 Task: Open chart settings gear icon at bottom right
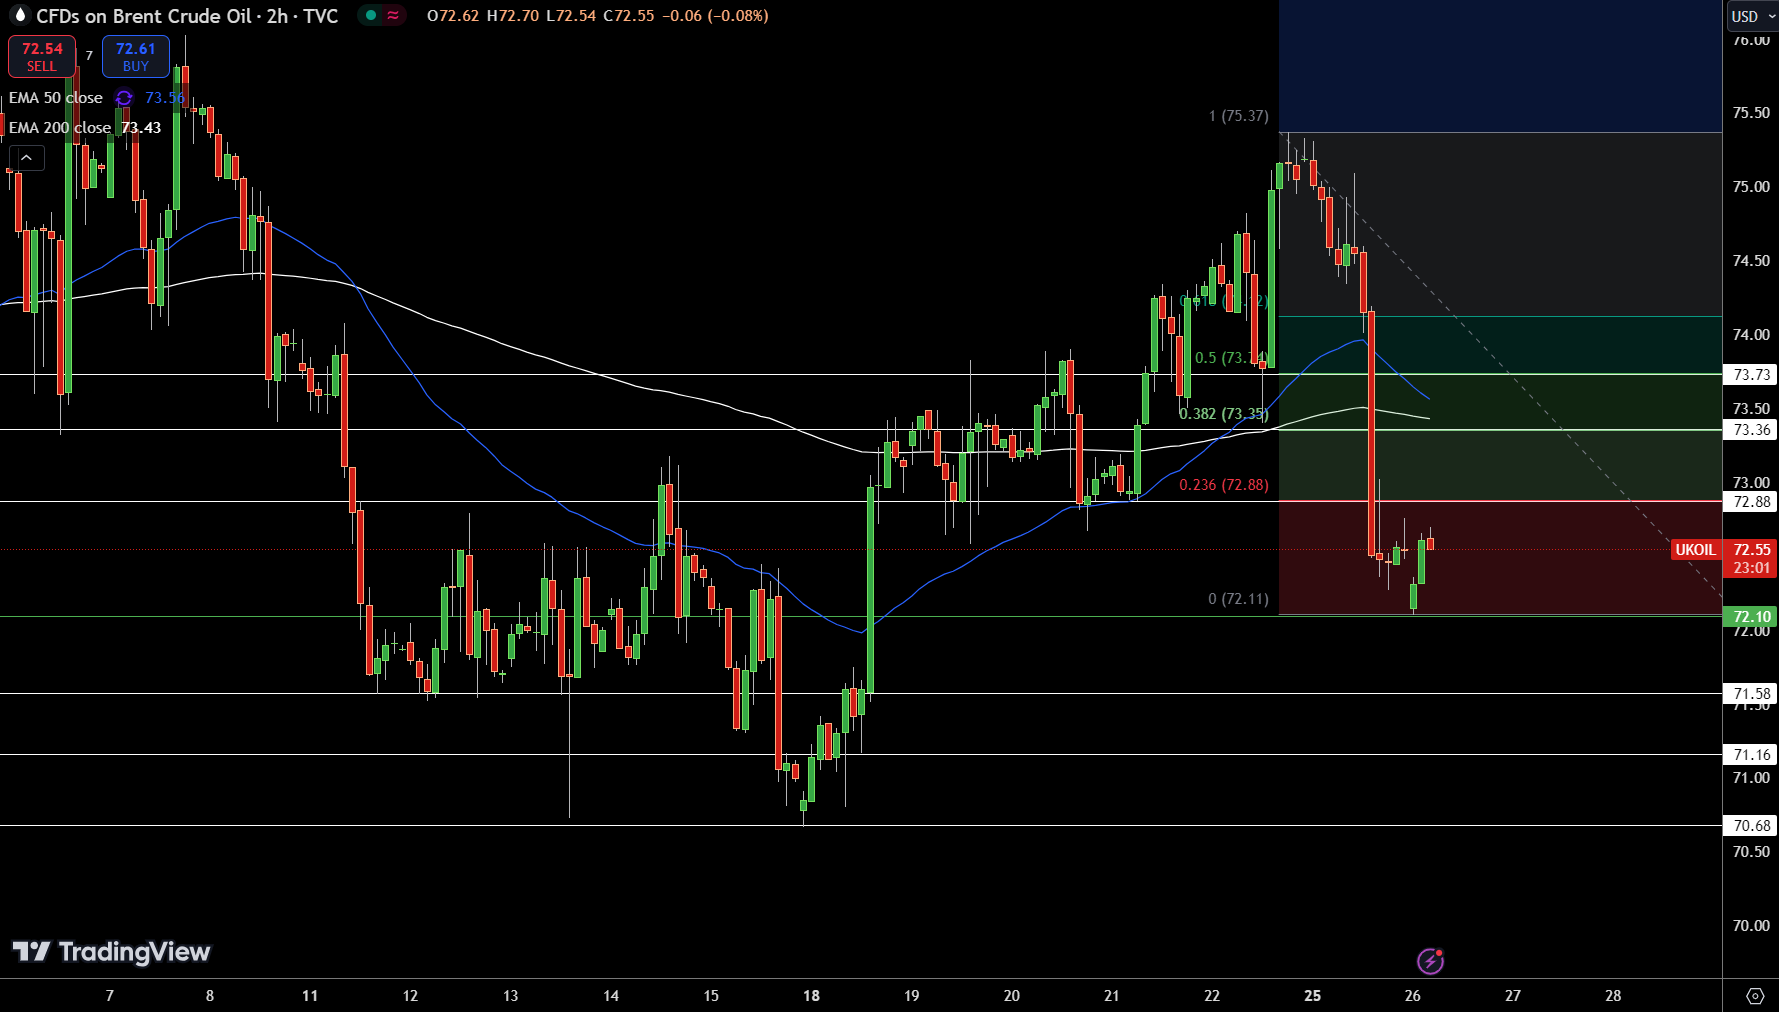tap(1755, 996)
